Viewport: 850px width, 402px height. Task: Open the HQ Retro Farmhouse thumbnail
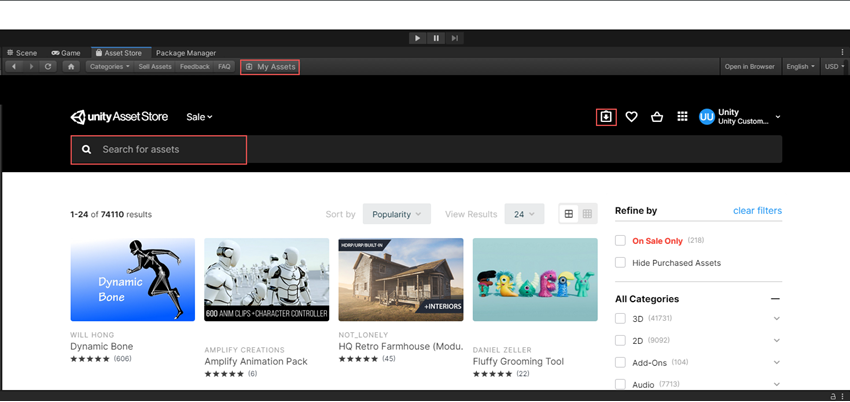tap(401, 280)
